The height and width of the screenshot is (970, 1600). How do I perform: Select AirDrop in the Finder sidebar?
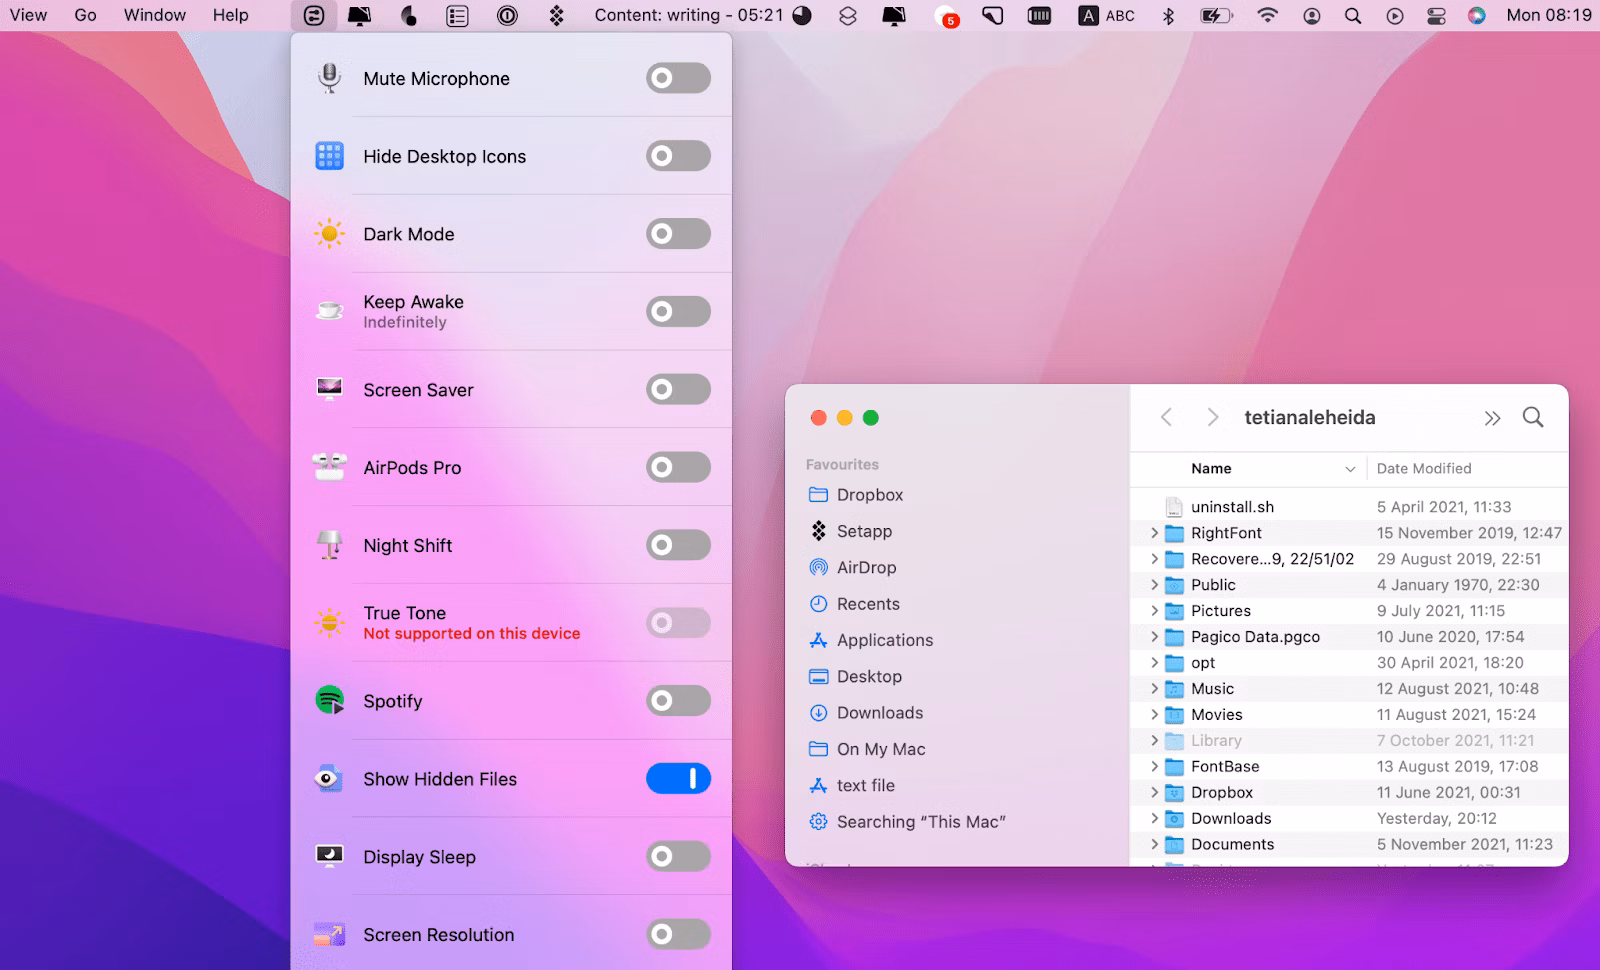[866, 567]
